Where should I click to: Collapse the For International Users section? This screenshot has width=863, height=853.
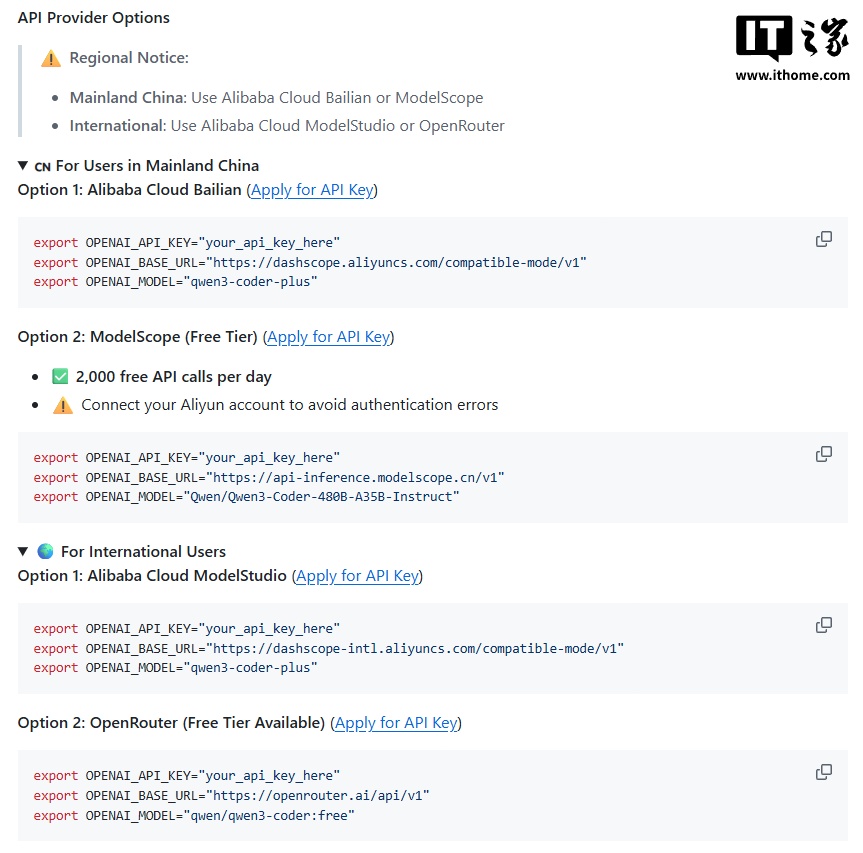tap(23, 552)
